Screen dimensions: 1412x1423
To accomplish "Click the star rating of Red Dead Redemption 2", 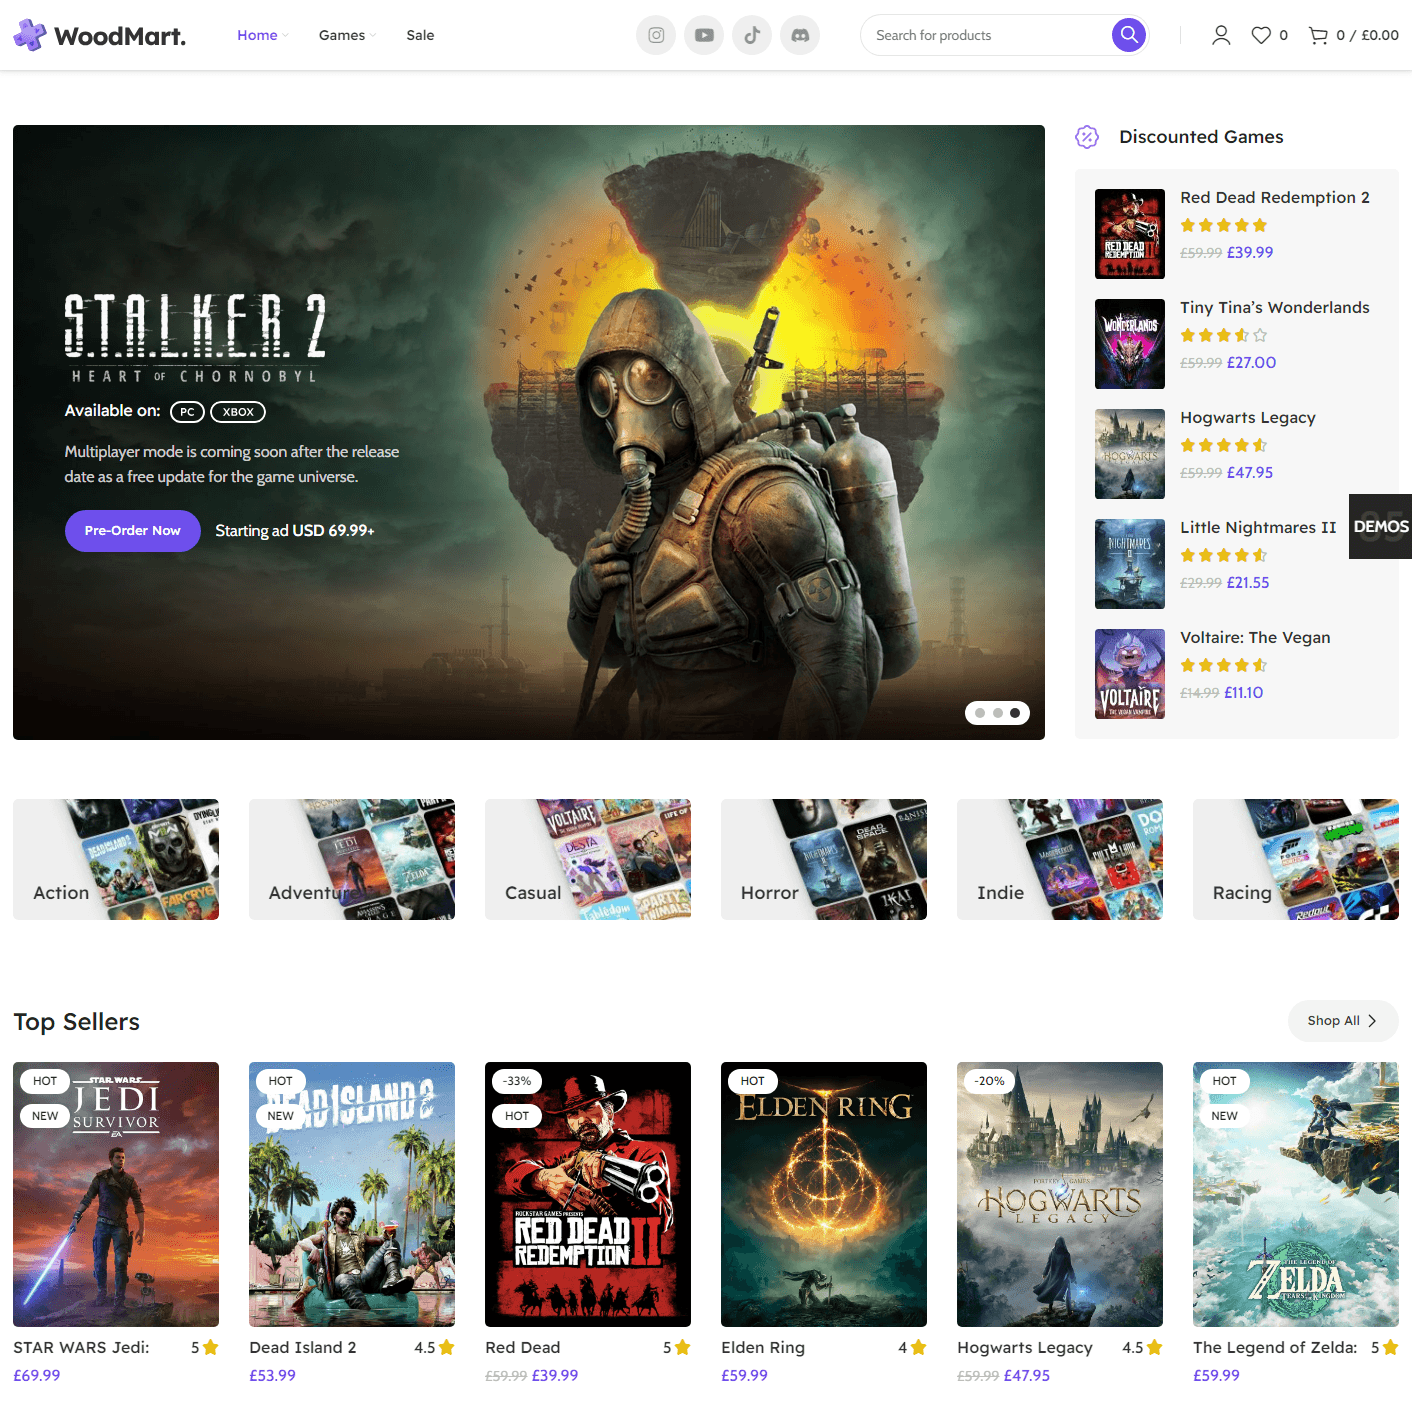I will [1223, 226].
